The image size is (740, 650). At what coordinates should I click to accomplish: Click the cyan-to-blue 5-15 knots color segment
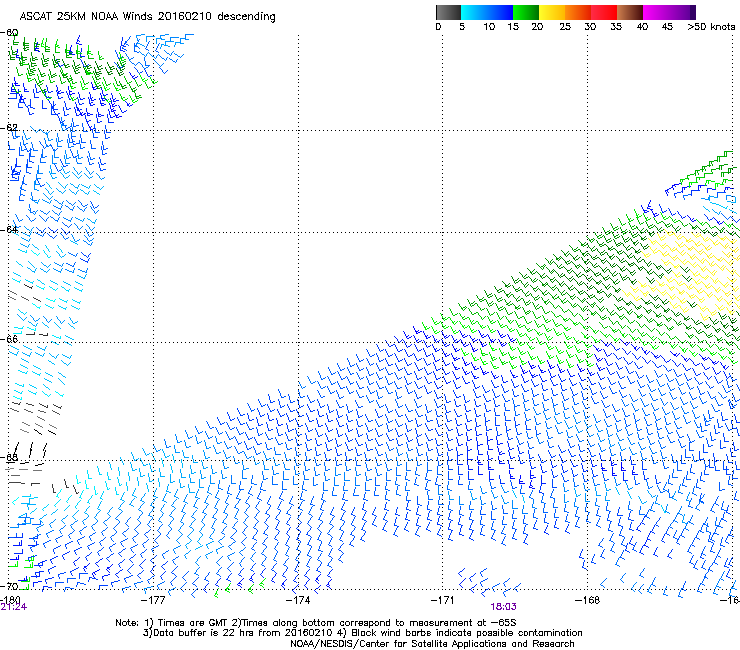[x=487, y=12]
